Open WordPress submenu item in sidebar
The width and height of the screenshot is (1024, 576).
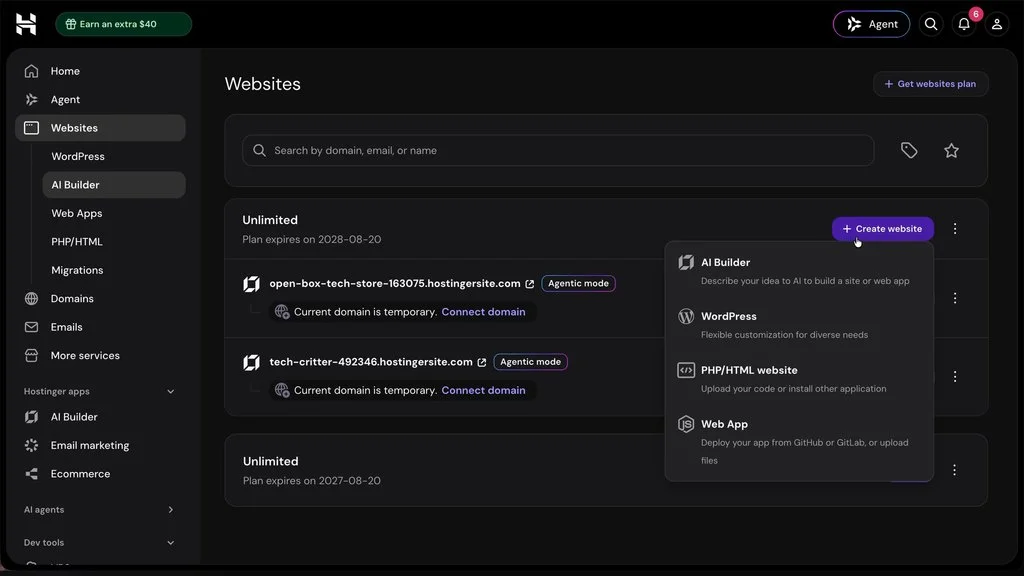[x=114, y=156]
